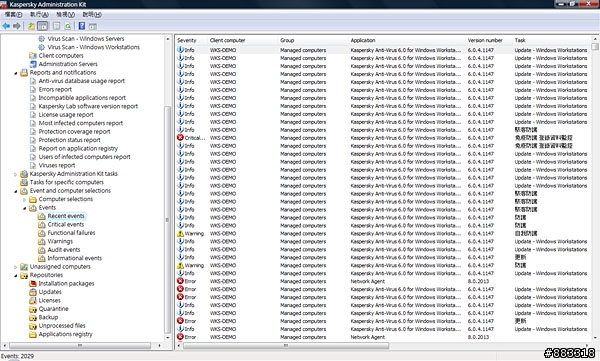The height and width of the screenshot is (361, 600).
Task: Collapse the Repositories node
Action: pyautogui.click(x=16, y=275)
